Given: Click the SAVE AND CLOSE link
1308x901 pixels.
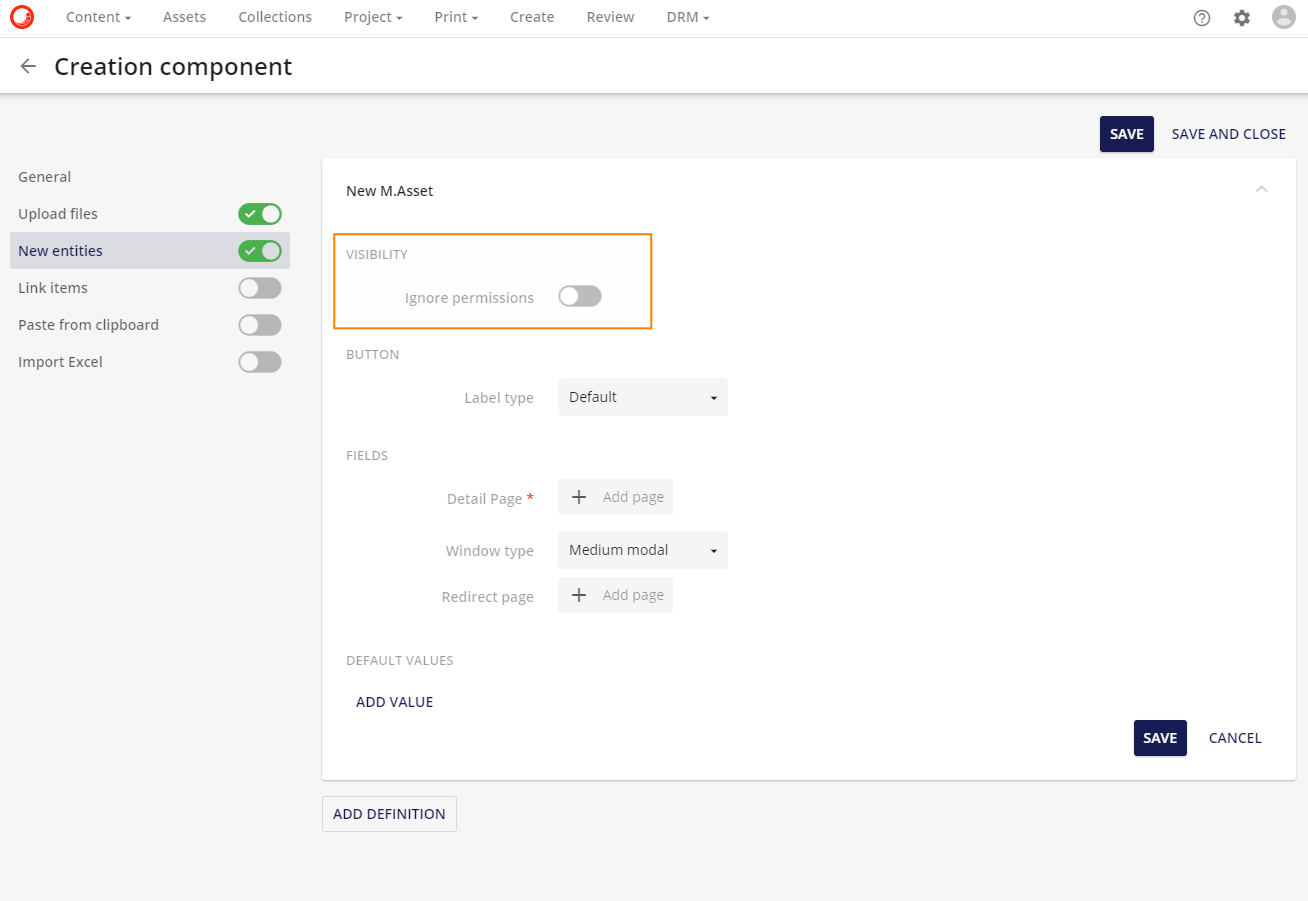Looking at the screenshot, I should (x=1228, y=133).
